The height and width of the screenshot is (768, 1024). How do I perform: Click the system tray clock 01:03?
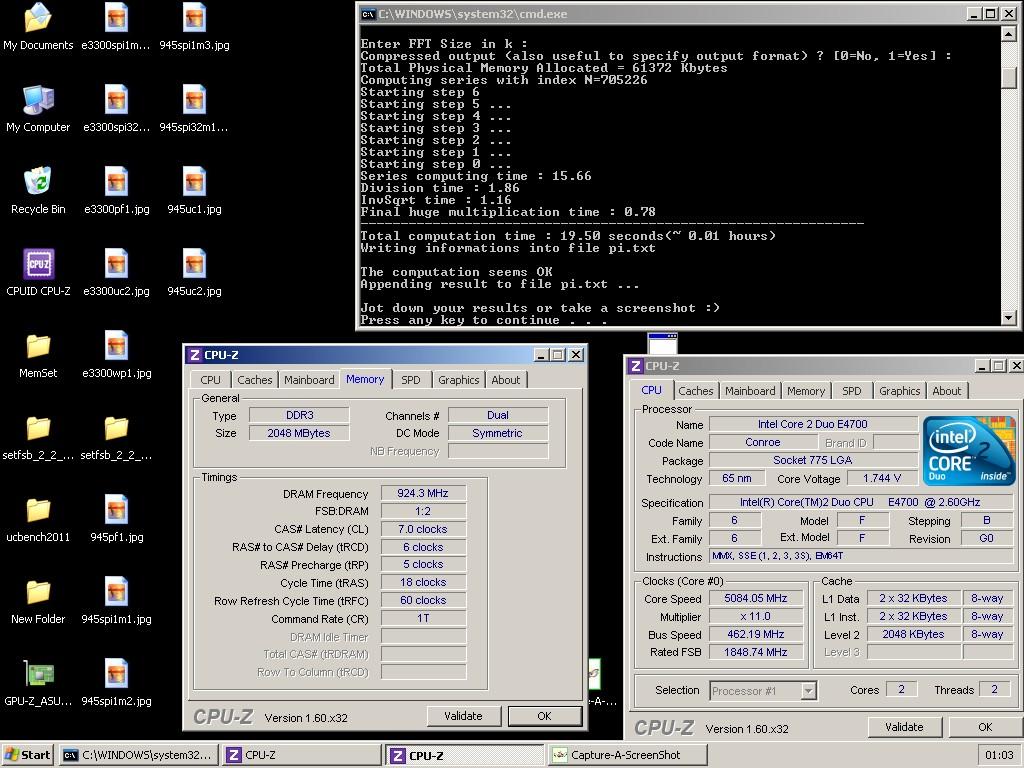click(999, 756)
